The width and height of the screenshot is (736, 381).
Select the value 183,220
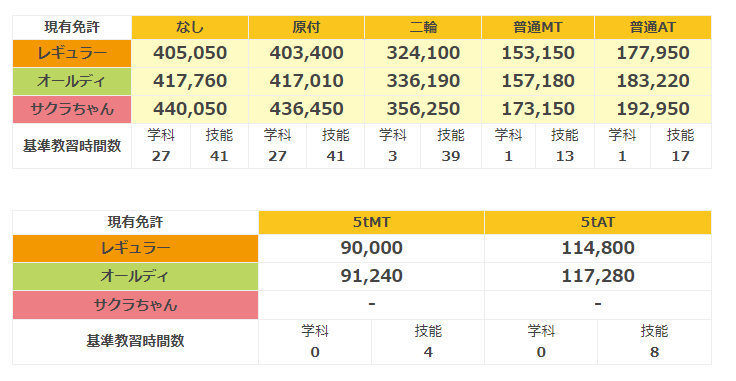653,81
